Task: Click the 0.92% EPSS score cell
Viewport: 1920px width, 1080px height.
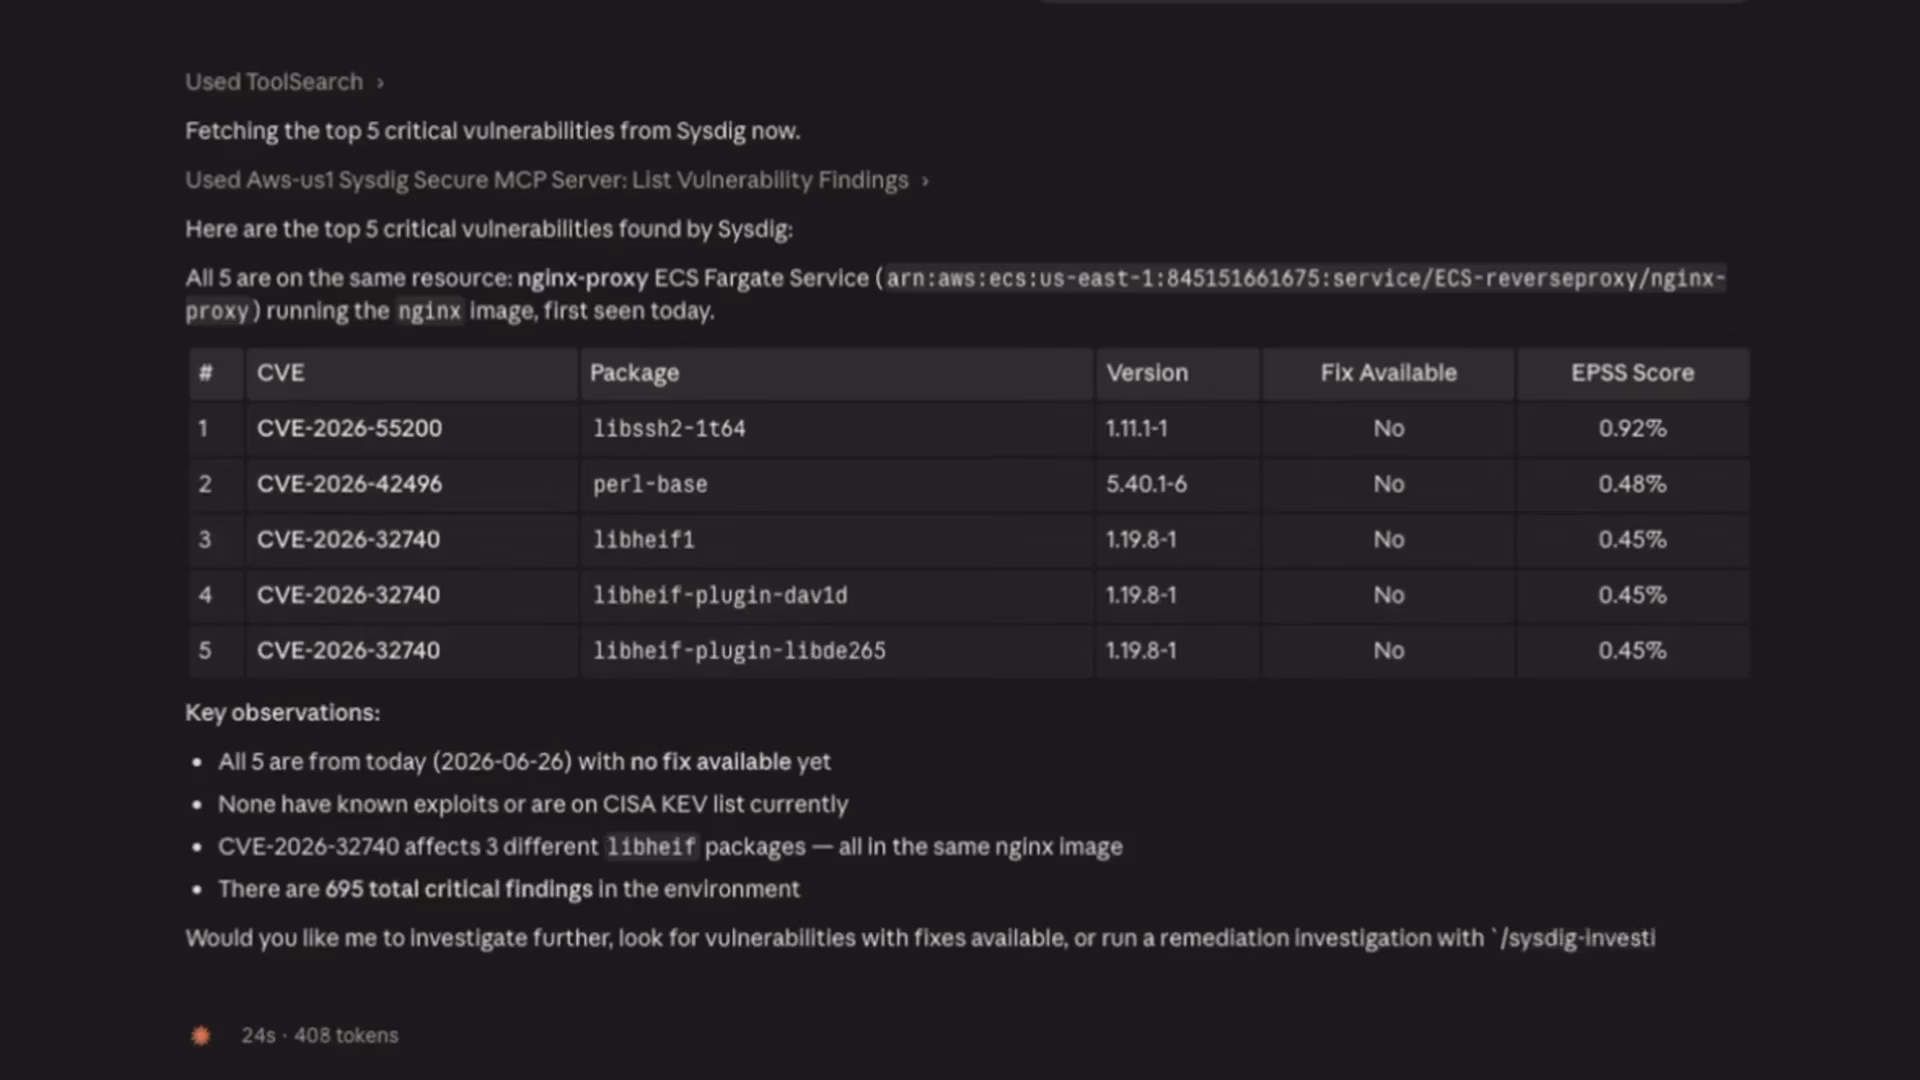Action: click(1632, 428)
